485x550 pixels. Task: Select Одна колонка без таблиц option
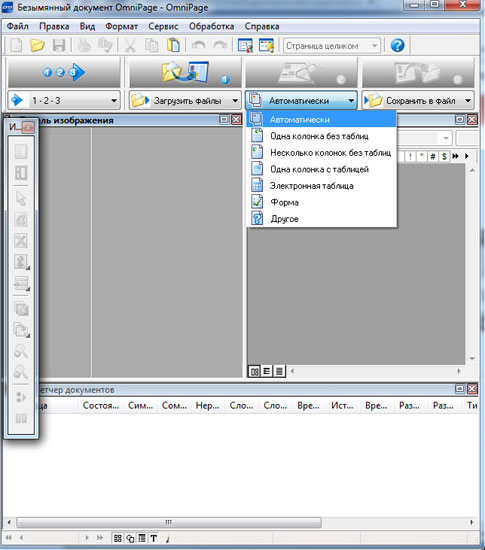tap(322, 136)
